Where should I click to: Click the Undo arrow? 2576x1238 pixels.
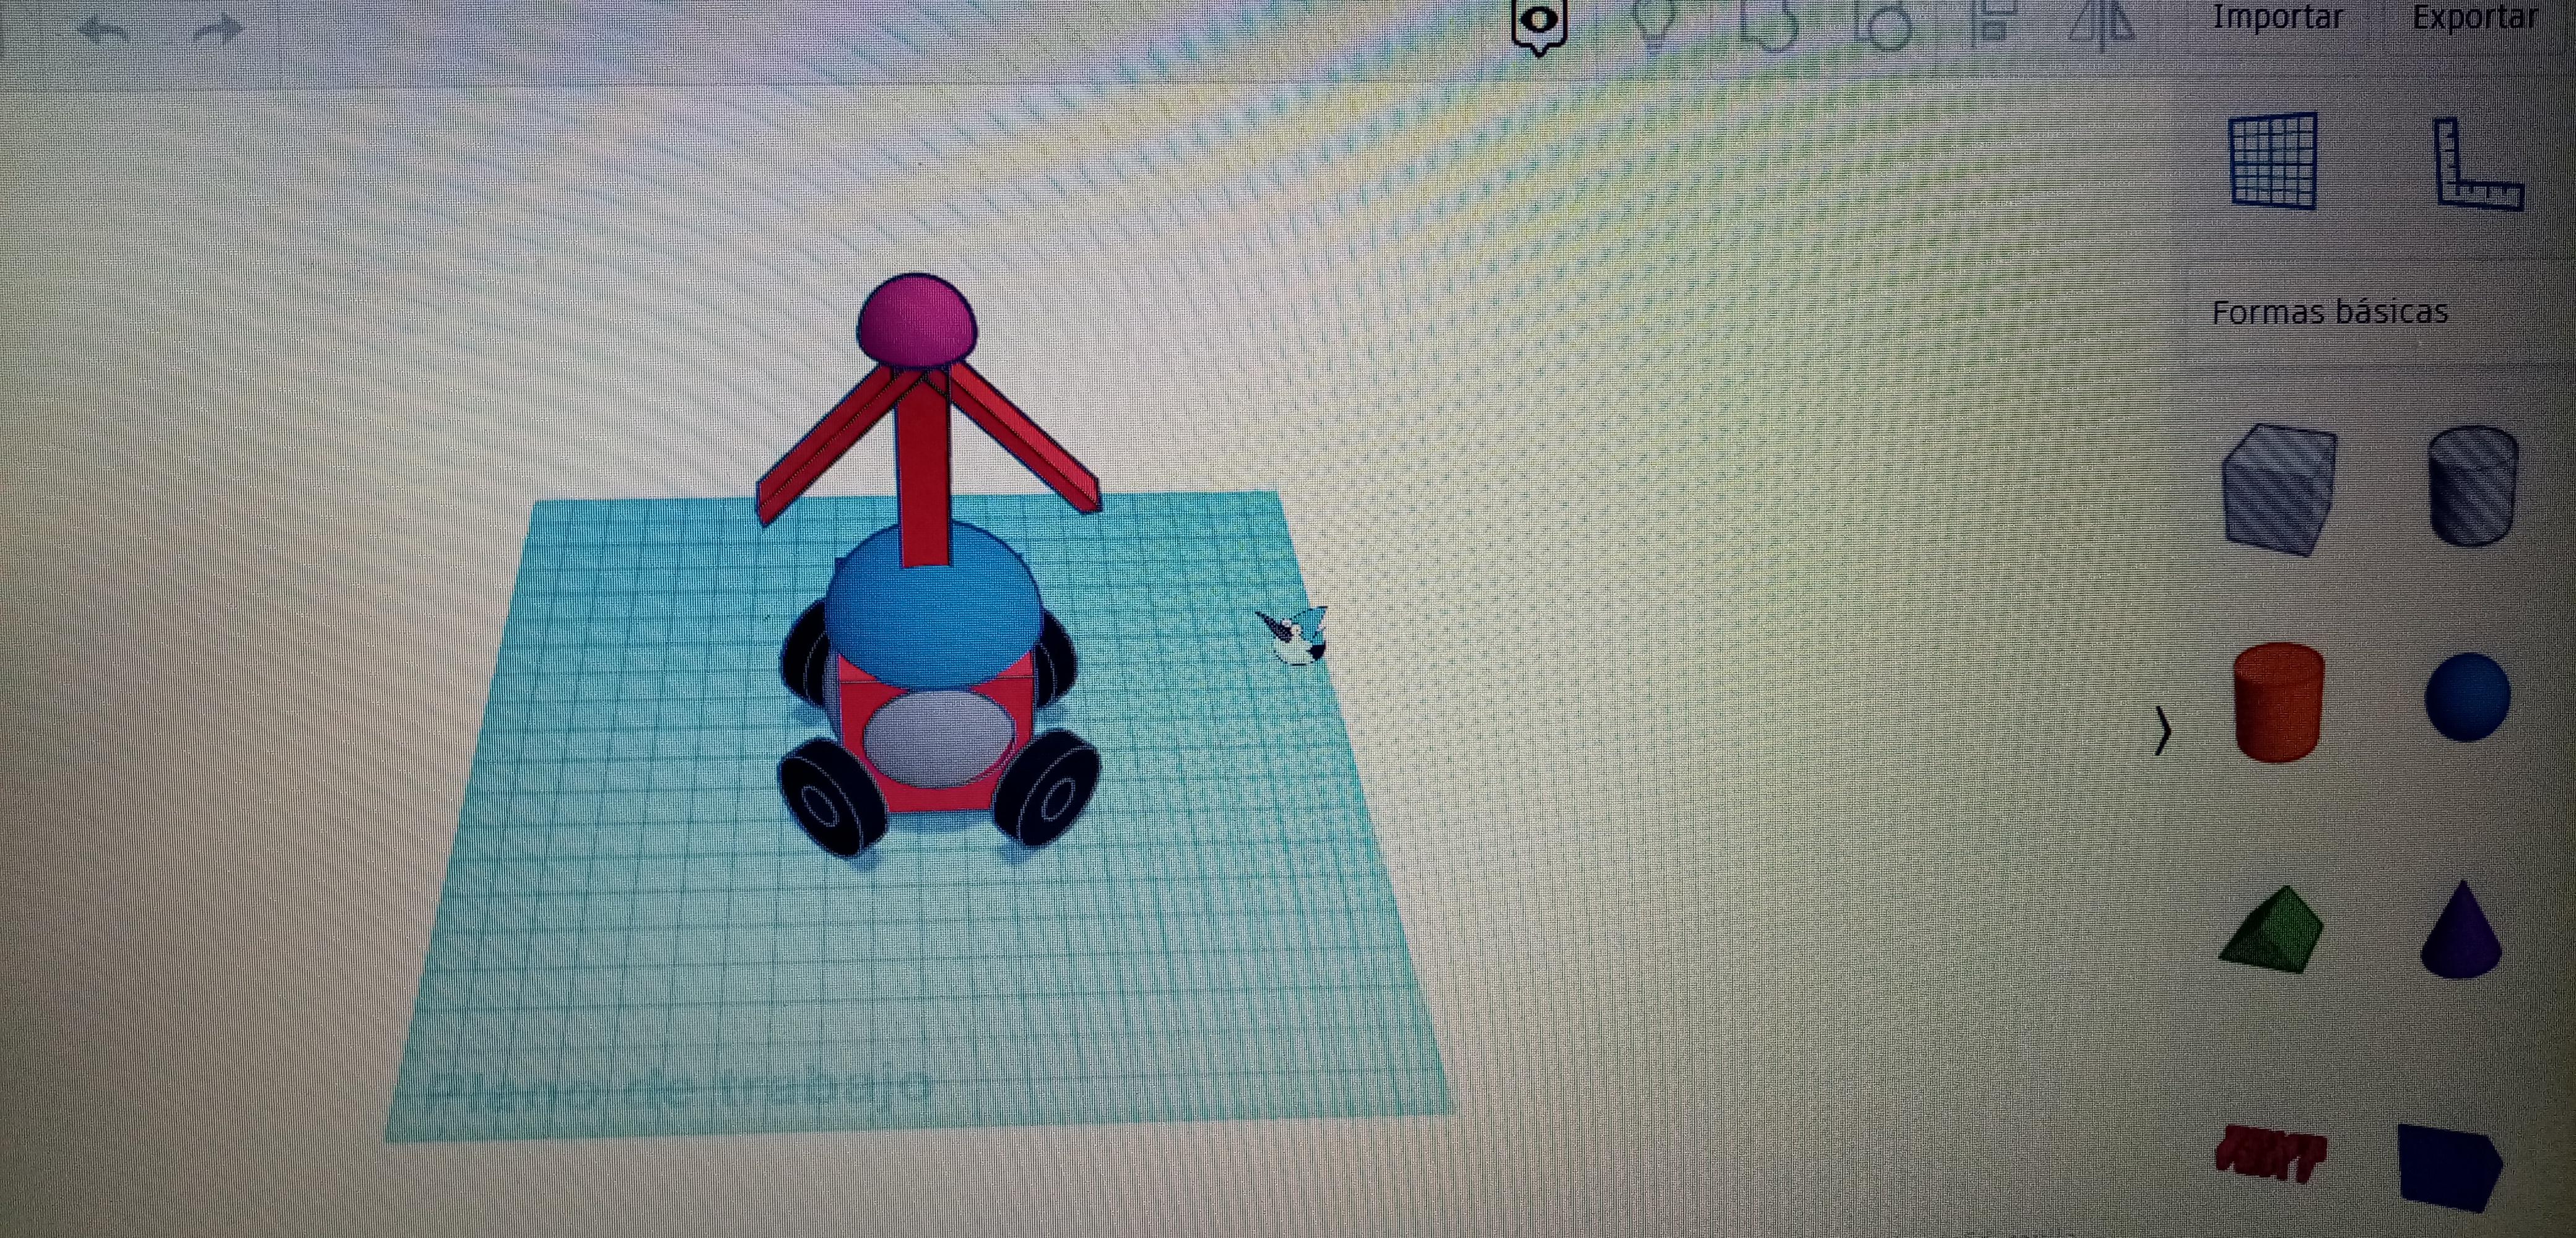104,30
